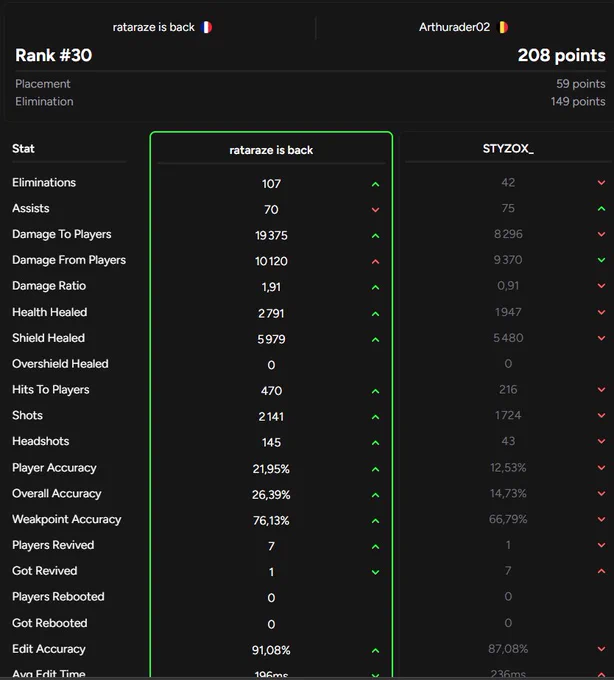
Task: Click the red arrow beside STYZOX_ Weakpoint Accuracy 66,79%
Action: (601, 519)
